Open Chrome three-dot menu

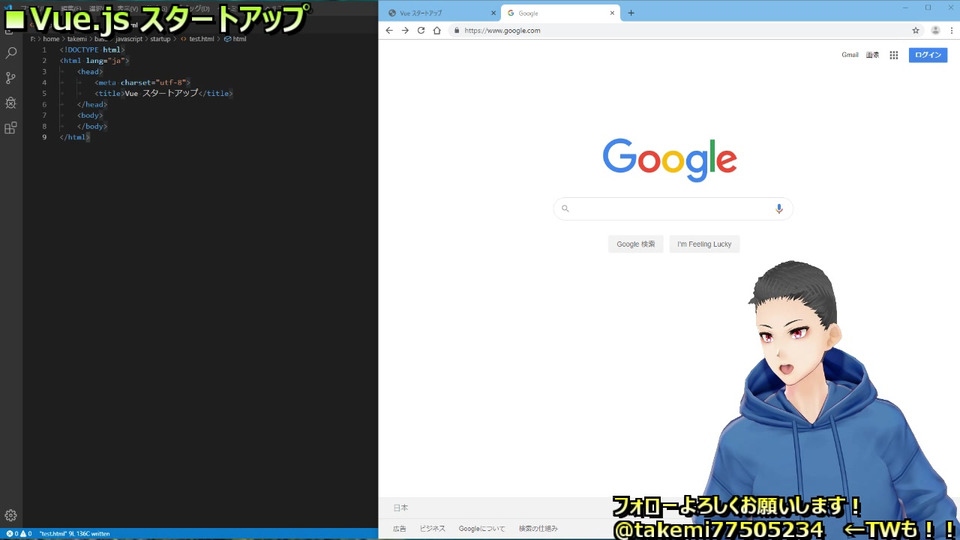[x=951, y=30]
